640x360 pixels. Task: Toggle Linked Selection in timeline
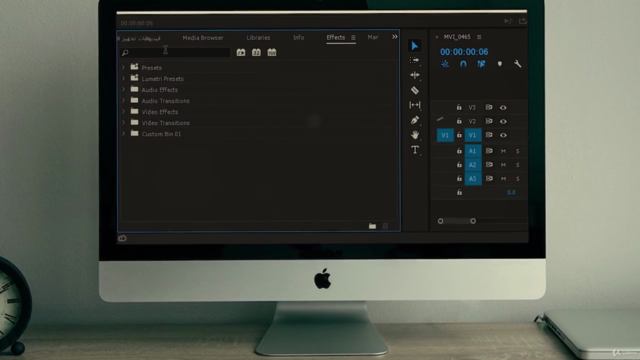pyautogui.click(x=481, y=64)
